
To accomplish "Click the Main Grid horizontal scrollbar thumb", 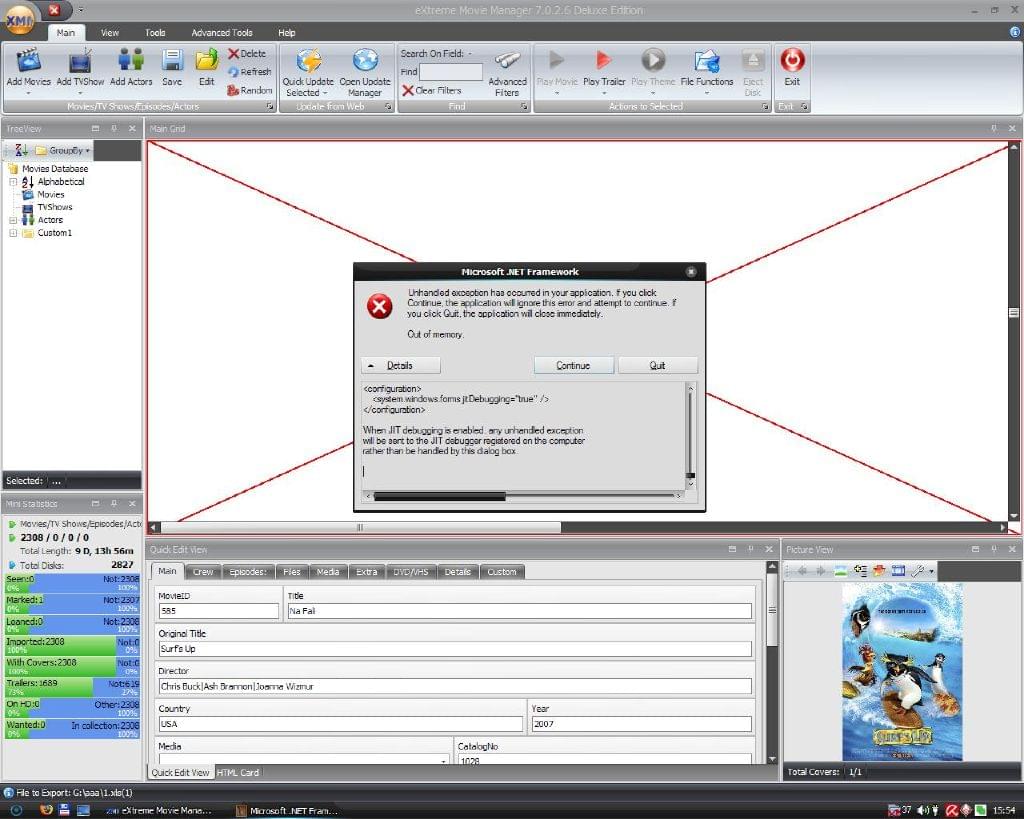I will click(x=360, y=527).
